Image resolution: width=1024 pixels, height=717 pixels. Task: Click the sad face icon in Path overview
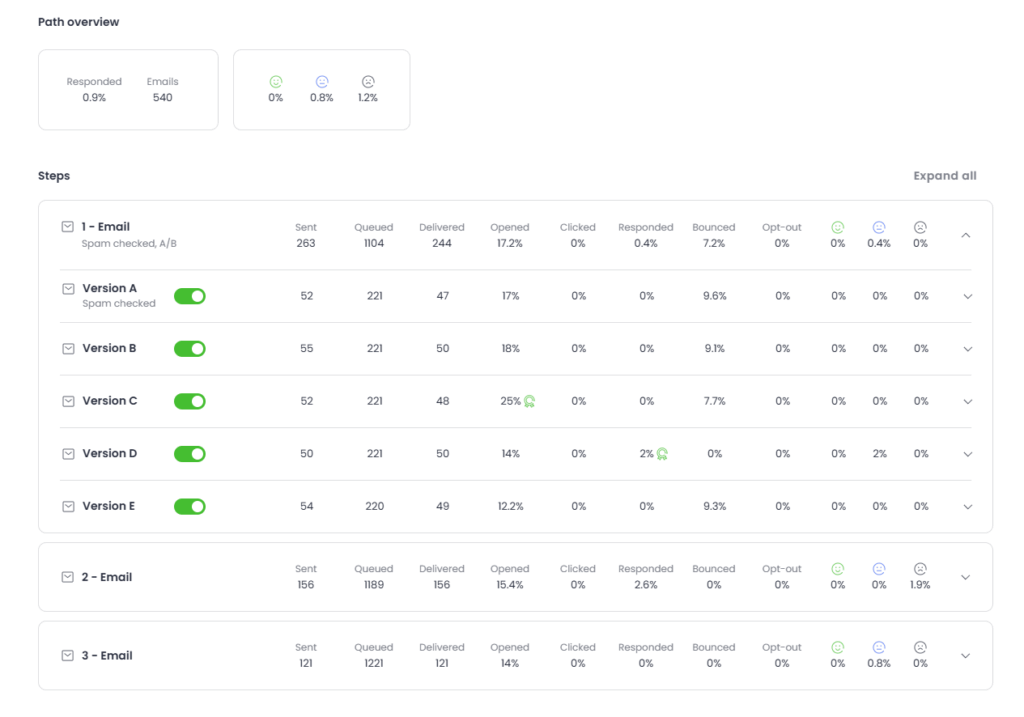point(368,82)
